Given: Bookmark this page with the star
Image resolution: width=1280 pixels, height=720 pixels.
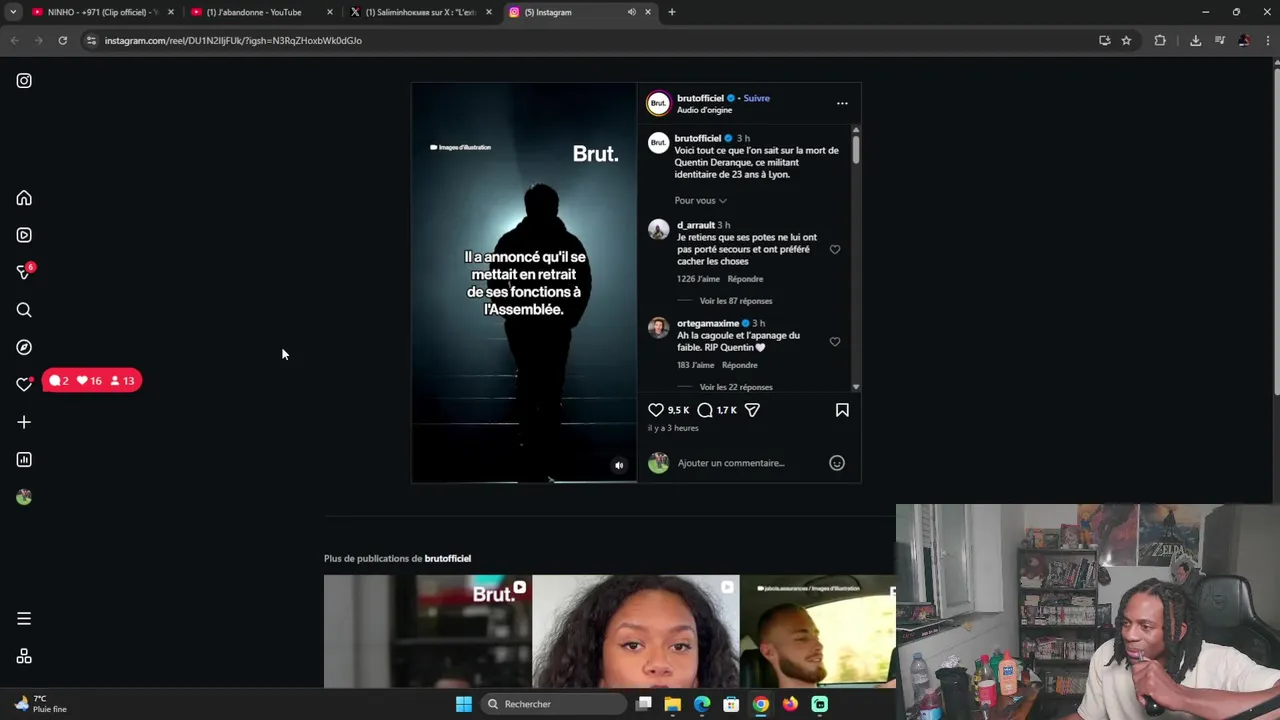Looking at the screenshot, I should pos(1126,40).
